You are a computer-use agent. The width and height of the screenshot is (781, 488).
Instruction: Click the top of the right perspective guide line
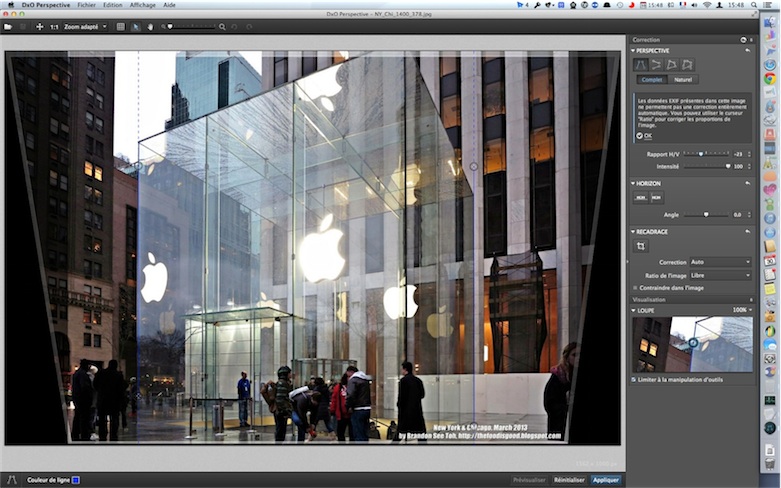tap(474, 167)
